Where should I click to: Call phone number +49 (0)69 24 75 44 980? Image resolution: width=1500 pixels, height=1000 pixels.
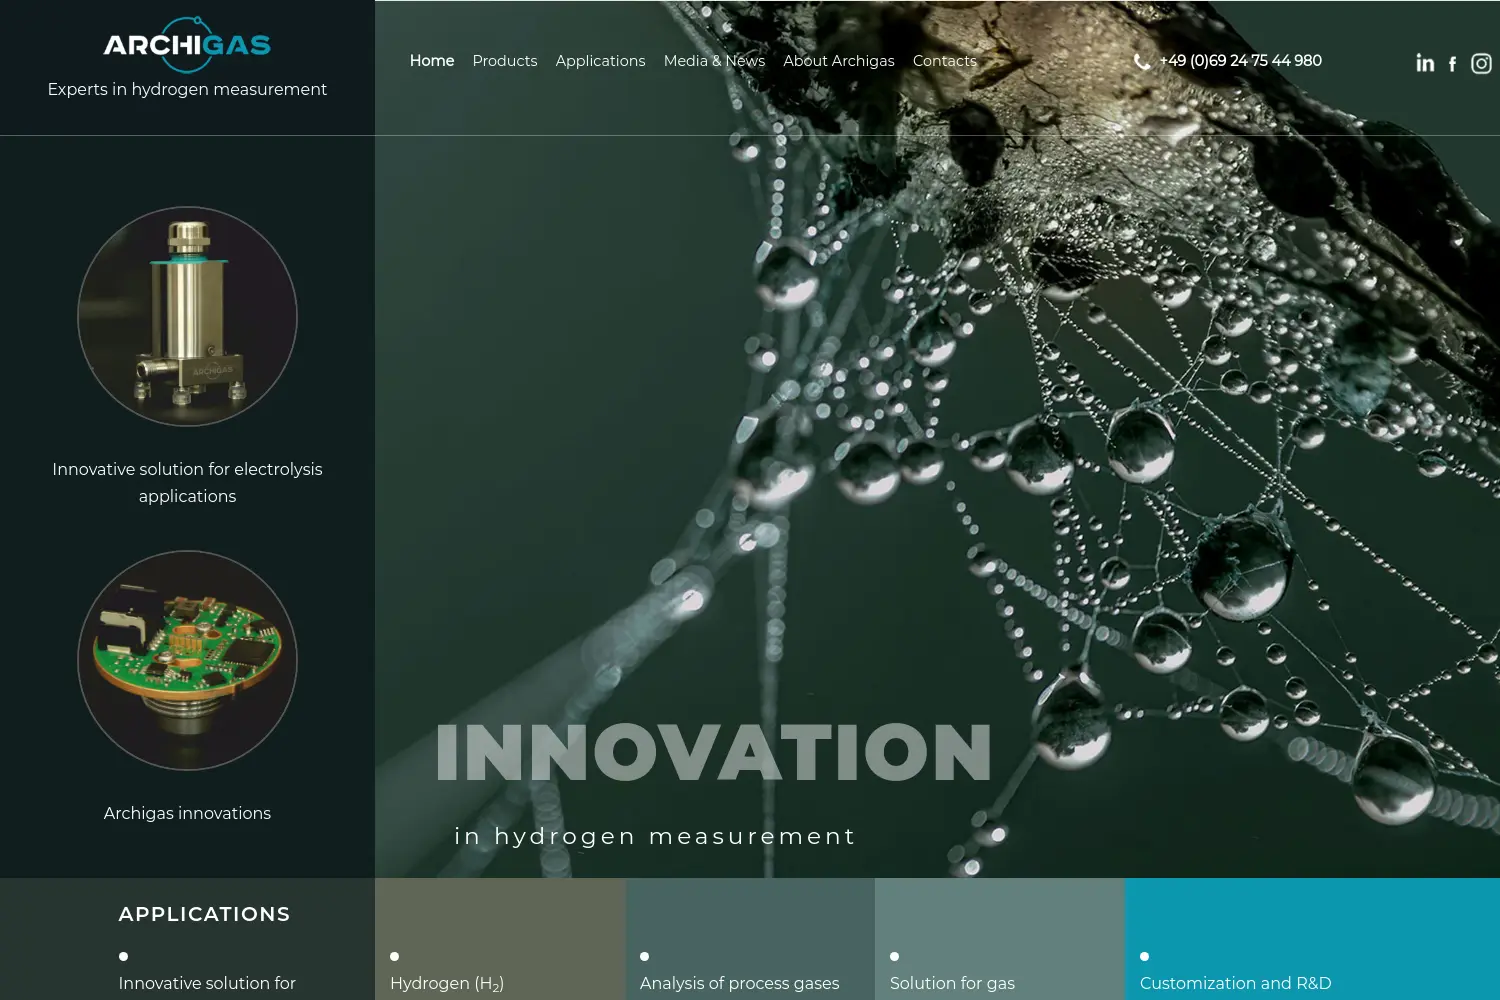1240,61
